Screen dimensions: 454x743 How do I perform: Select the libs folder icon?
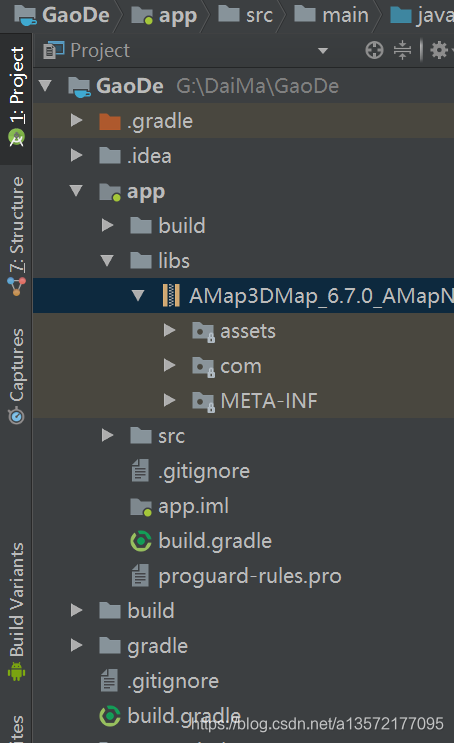(x=141, y=261)
